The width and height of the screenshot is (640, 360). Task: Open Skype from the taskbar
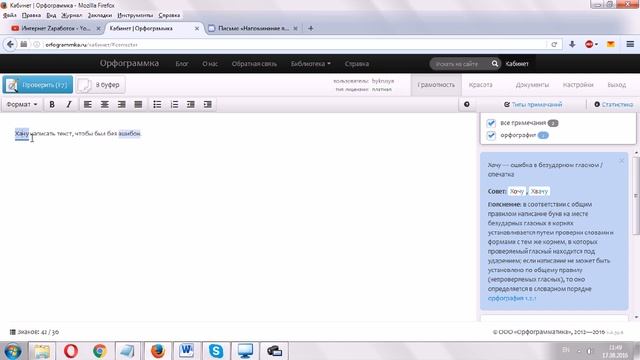[216, 351]
